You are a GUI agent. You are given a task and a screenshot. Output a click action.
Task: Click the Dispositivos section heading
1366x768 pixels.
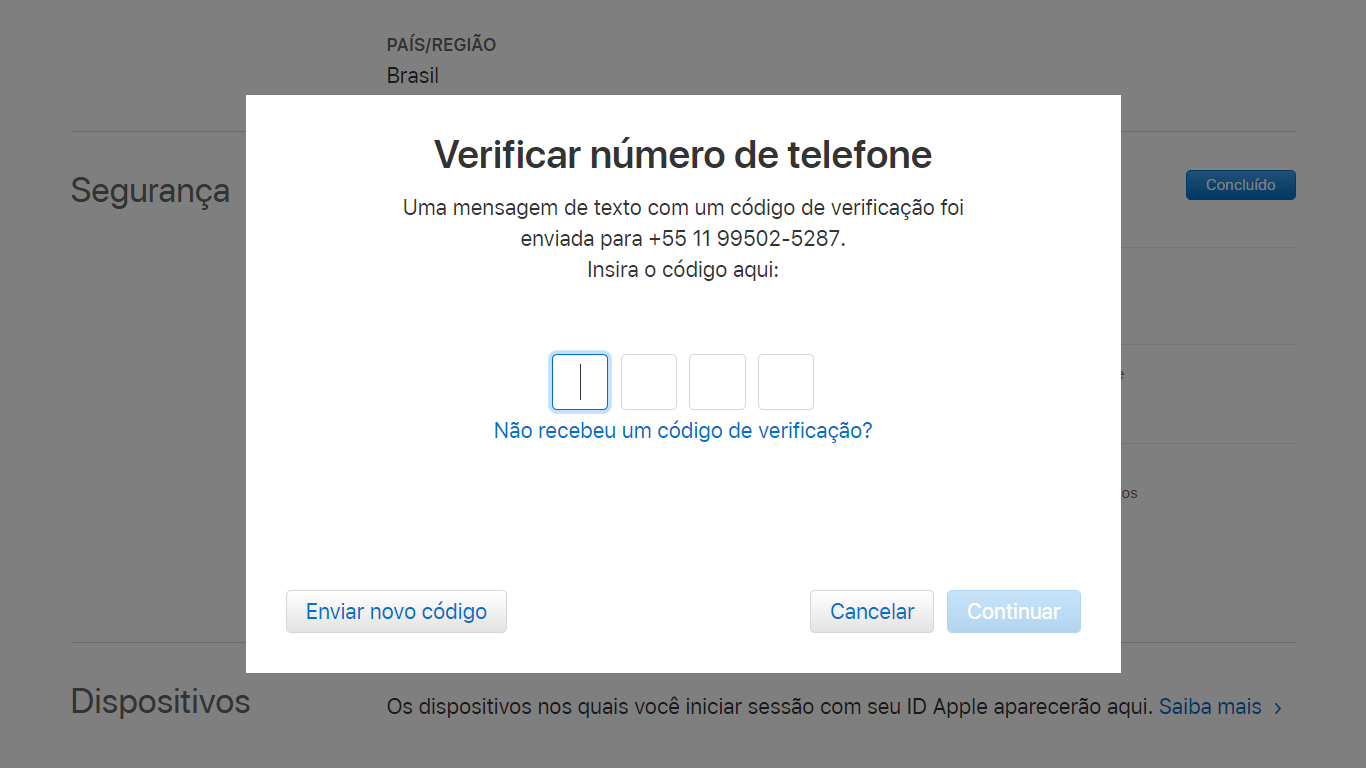[160, 702]
